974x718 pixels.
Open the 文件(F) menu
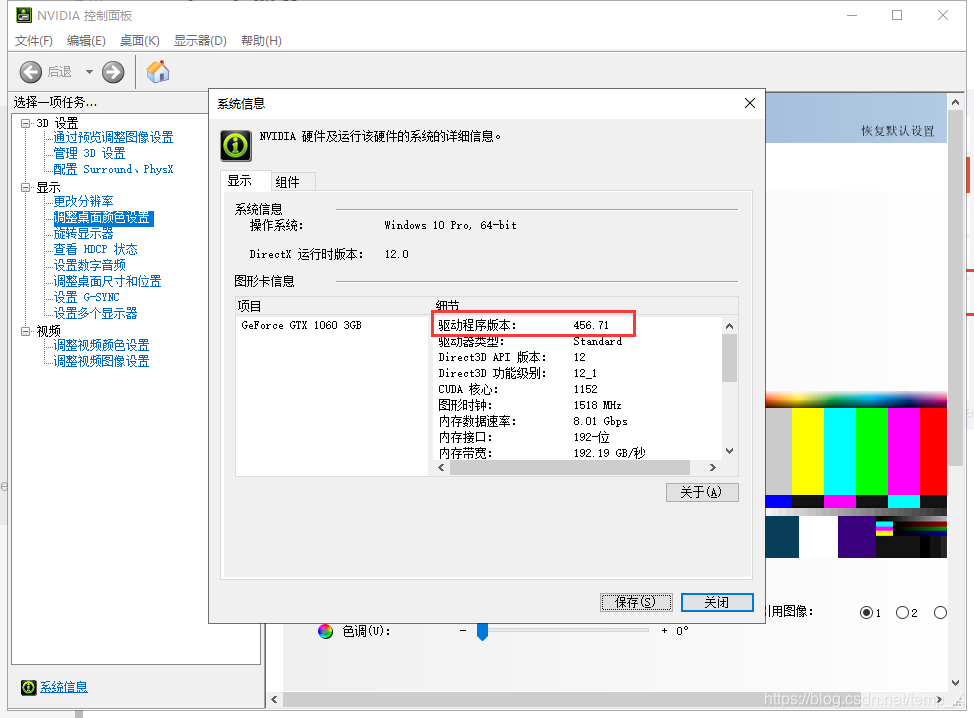(34, 40)
